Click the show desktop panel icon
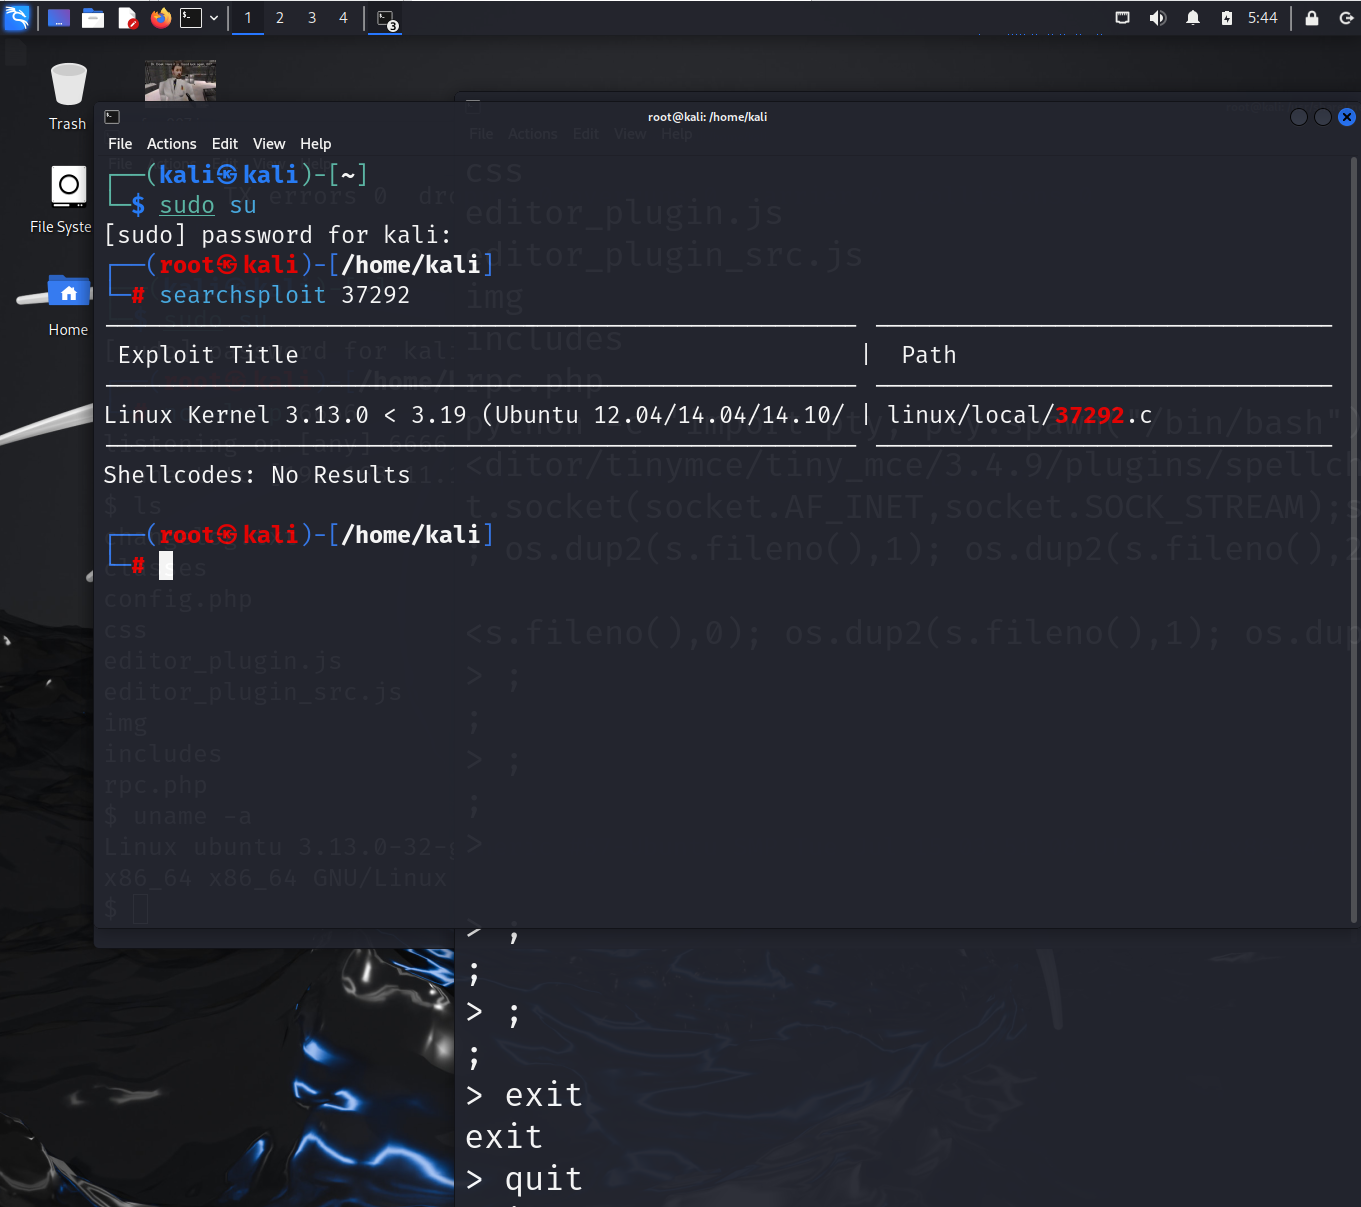 (59, 18)
